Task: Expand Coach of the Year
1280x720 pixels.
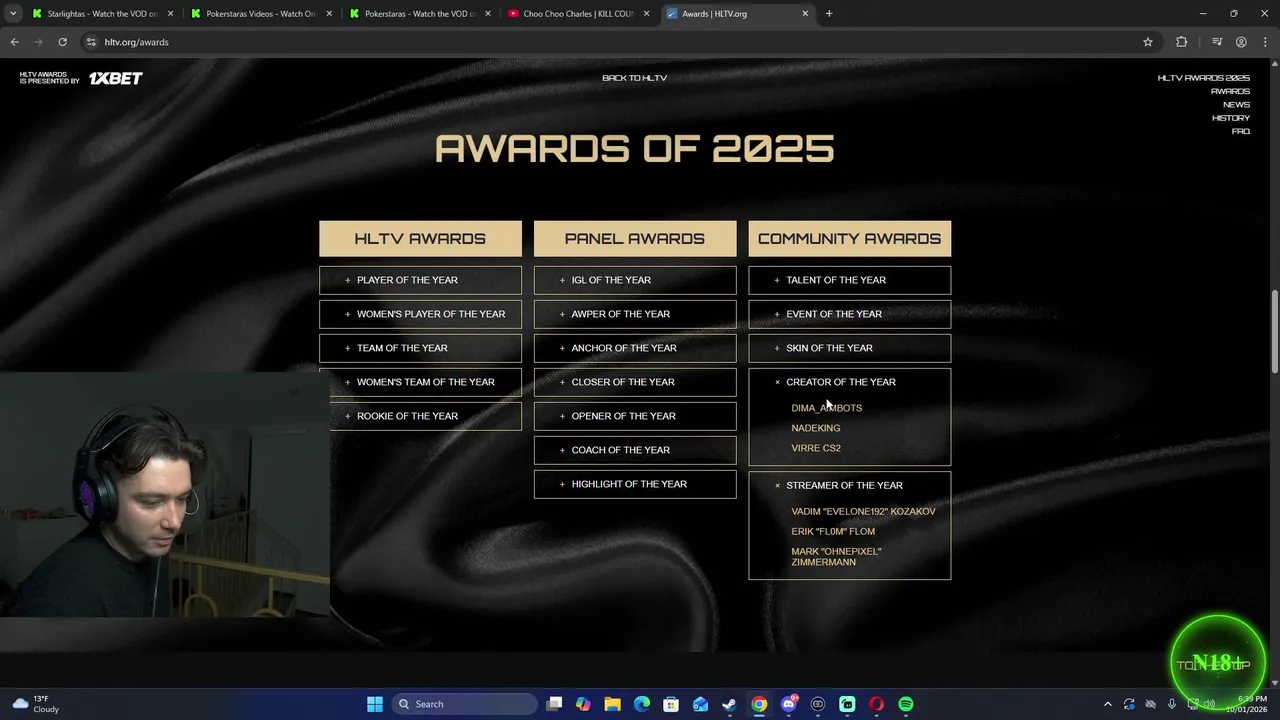Action: [635, 450]
